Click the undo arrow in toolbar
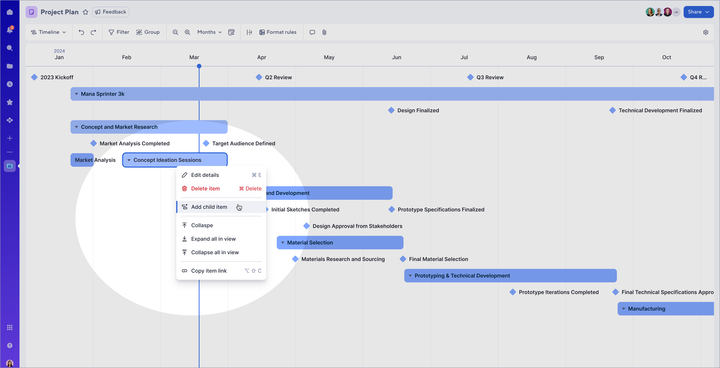Screen dimensions: 720x368 tap(81, 32)
